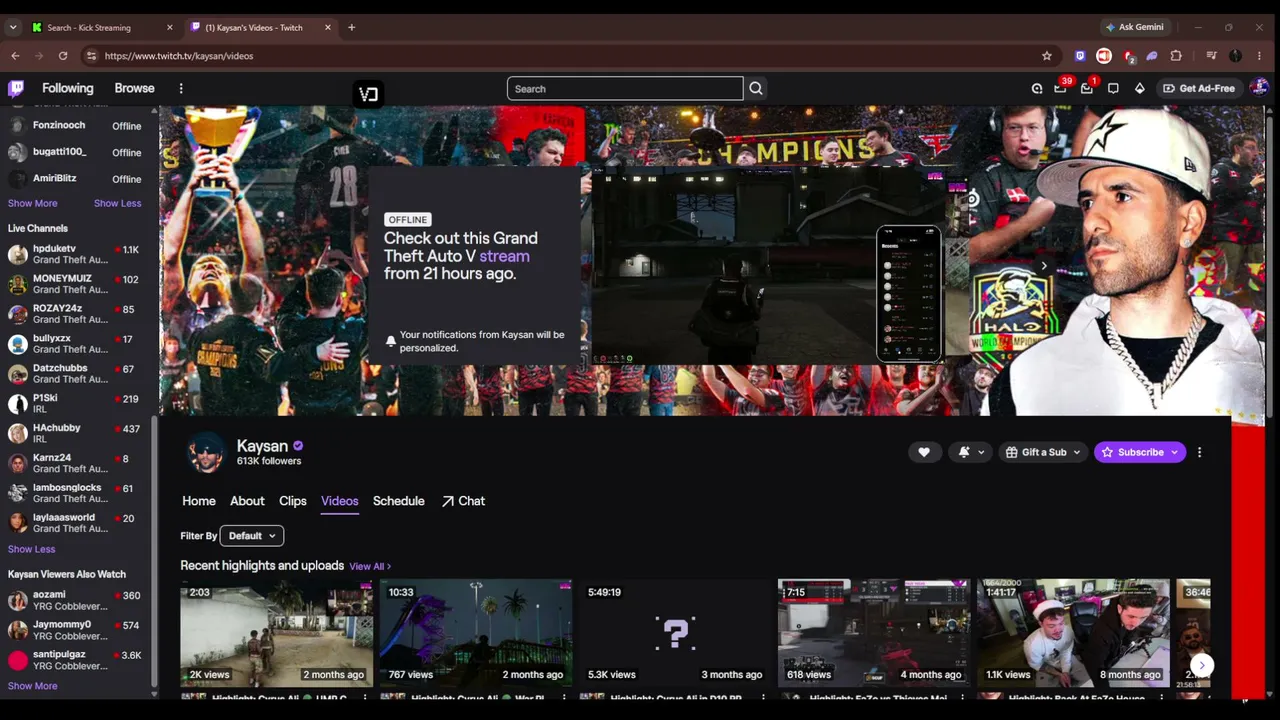Screen dimensions: 1280x720
Task: Click the magnifier search button
Action: click(x=756, y=89)
